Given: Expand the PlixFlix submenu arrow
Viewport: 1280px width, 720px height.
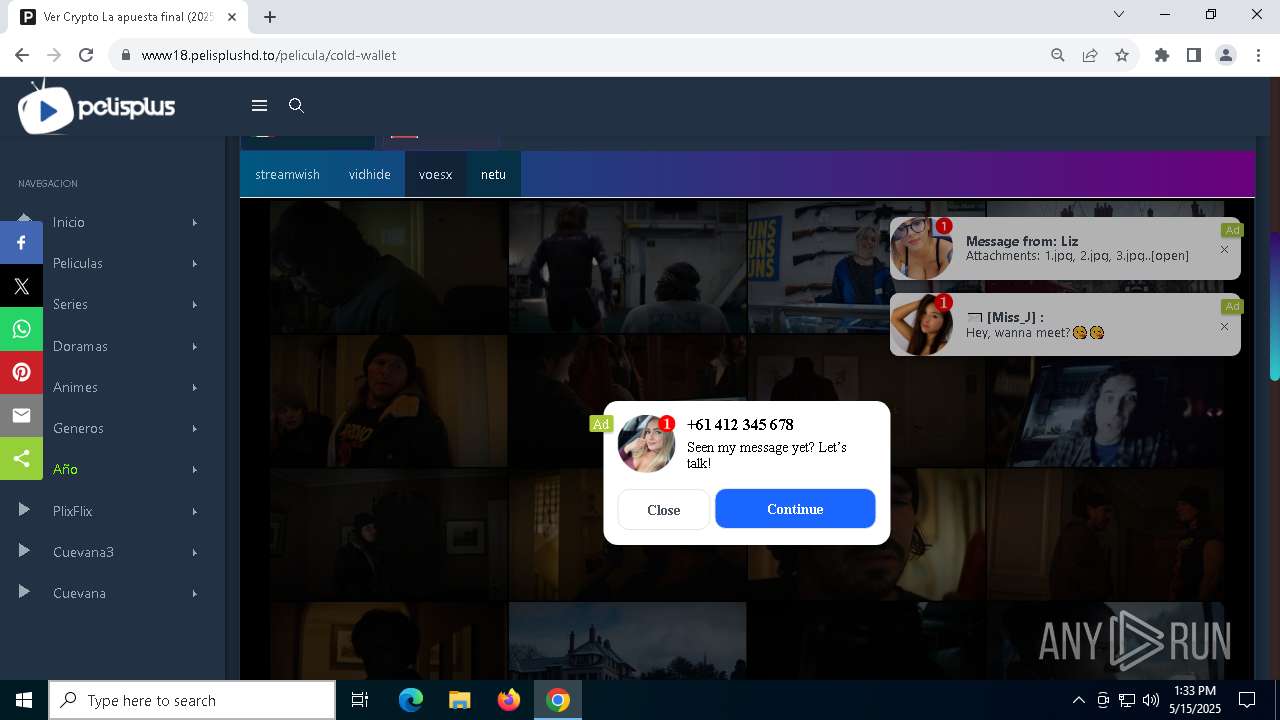Looking at the screenshot, I should click(195, 511).
